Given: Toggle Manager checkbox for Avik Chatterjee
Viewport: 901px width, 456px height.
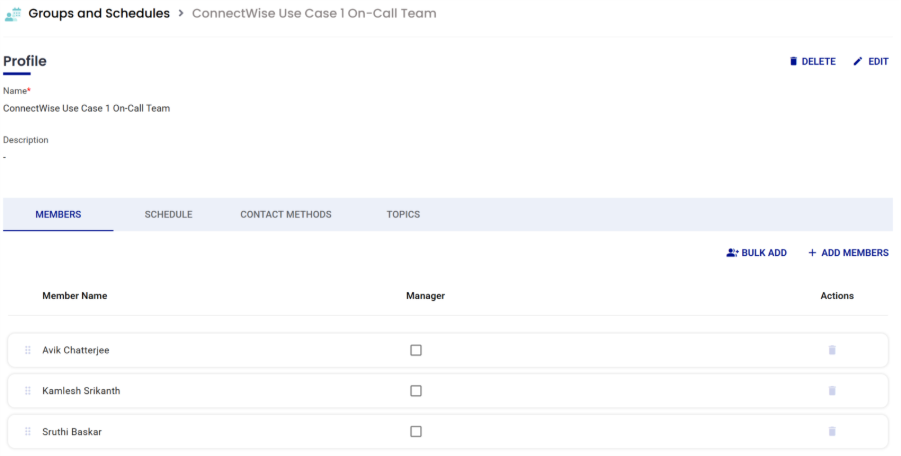Looking at the screenshot, I should click(416, 350).
